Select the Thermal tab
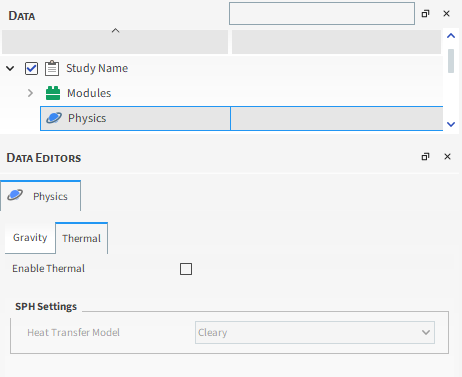The height and width of the screenshot is (377, 462). point(81,238)
